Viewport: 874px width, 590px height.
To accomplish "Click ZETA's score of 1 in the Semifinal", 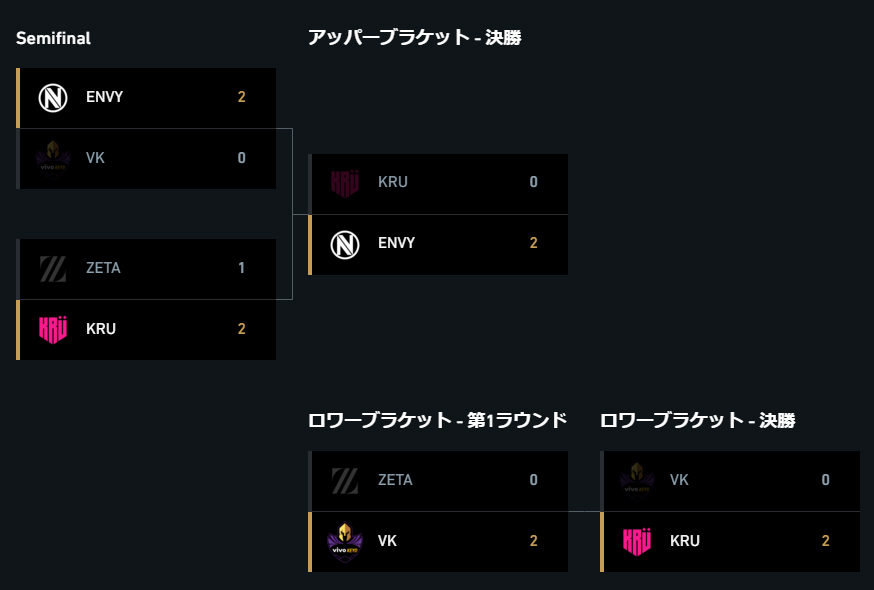I will [x=241, y=268].
